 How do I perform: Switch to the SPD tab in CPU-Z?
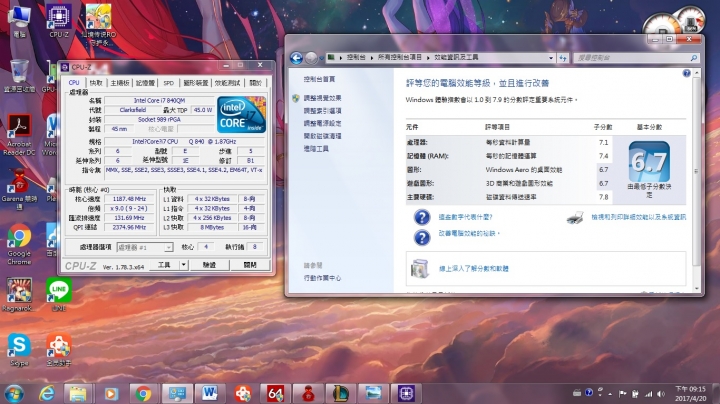[x=169, y=83]
